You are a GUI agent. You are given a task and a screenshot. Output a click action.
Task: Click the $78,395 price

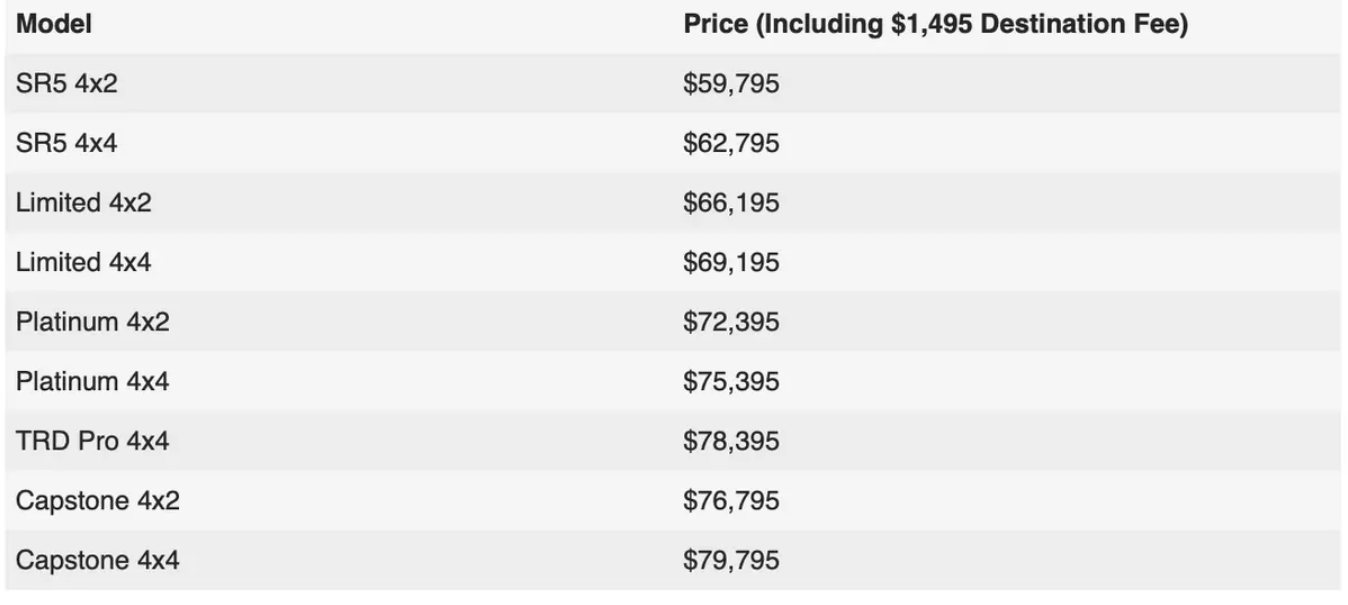(x=731, y=441)
